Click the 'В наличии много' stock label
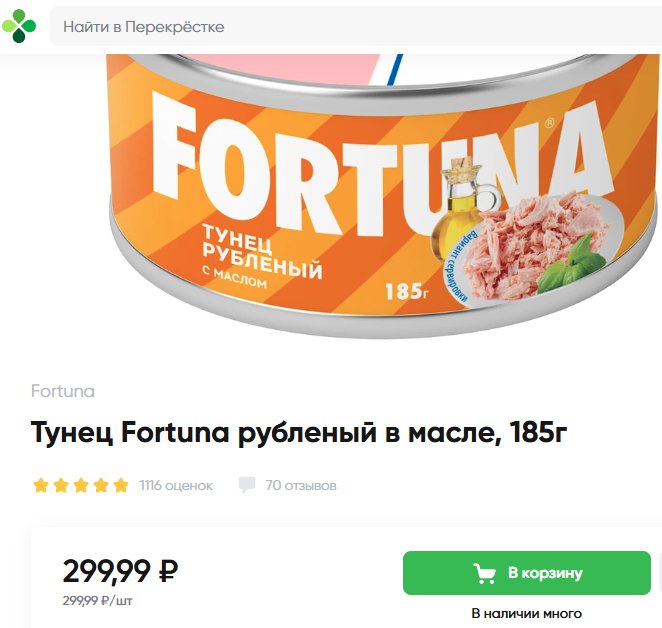 click(526, 613)
